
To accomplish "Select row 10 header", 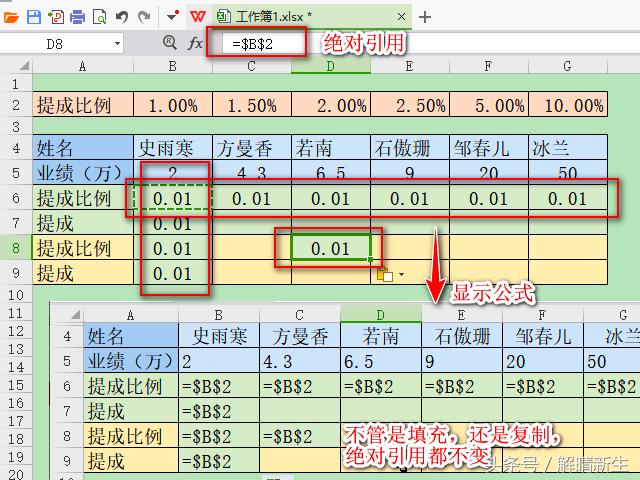I will pos(16,295).
